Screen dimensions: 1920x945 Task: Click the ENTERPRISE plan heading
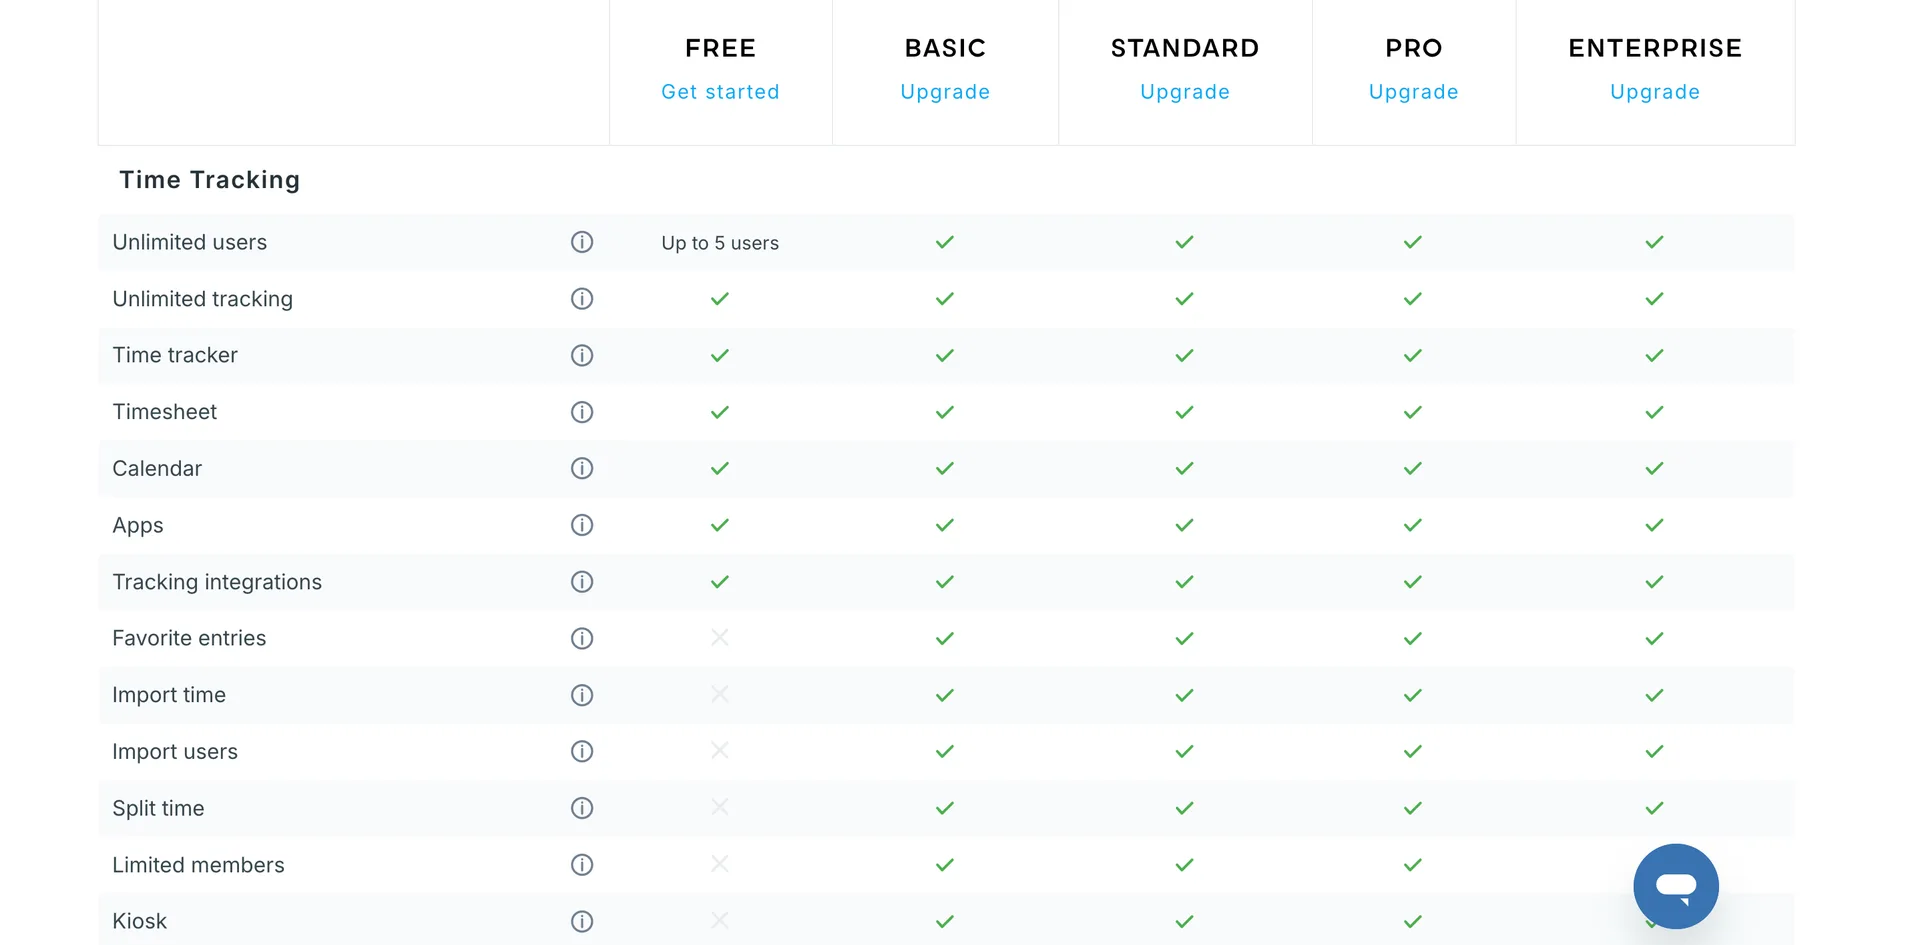tap(1655, 48)
